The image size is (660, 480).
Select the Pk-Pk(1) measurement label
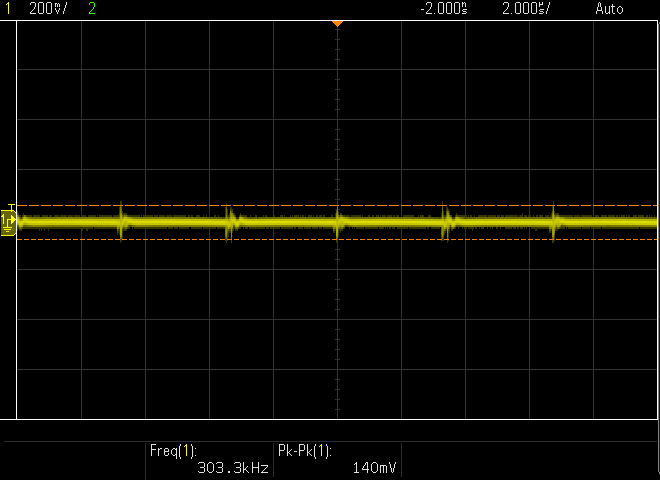coord(304,450)
